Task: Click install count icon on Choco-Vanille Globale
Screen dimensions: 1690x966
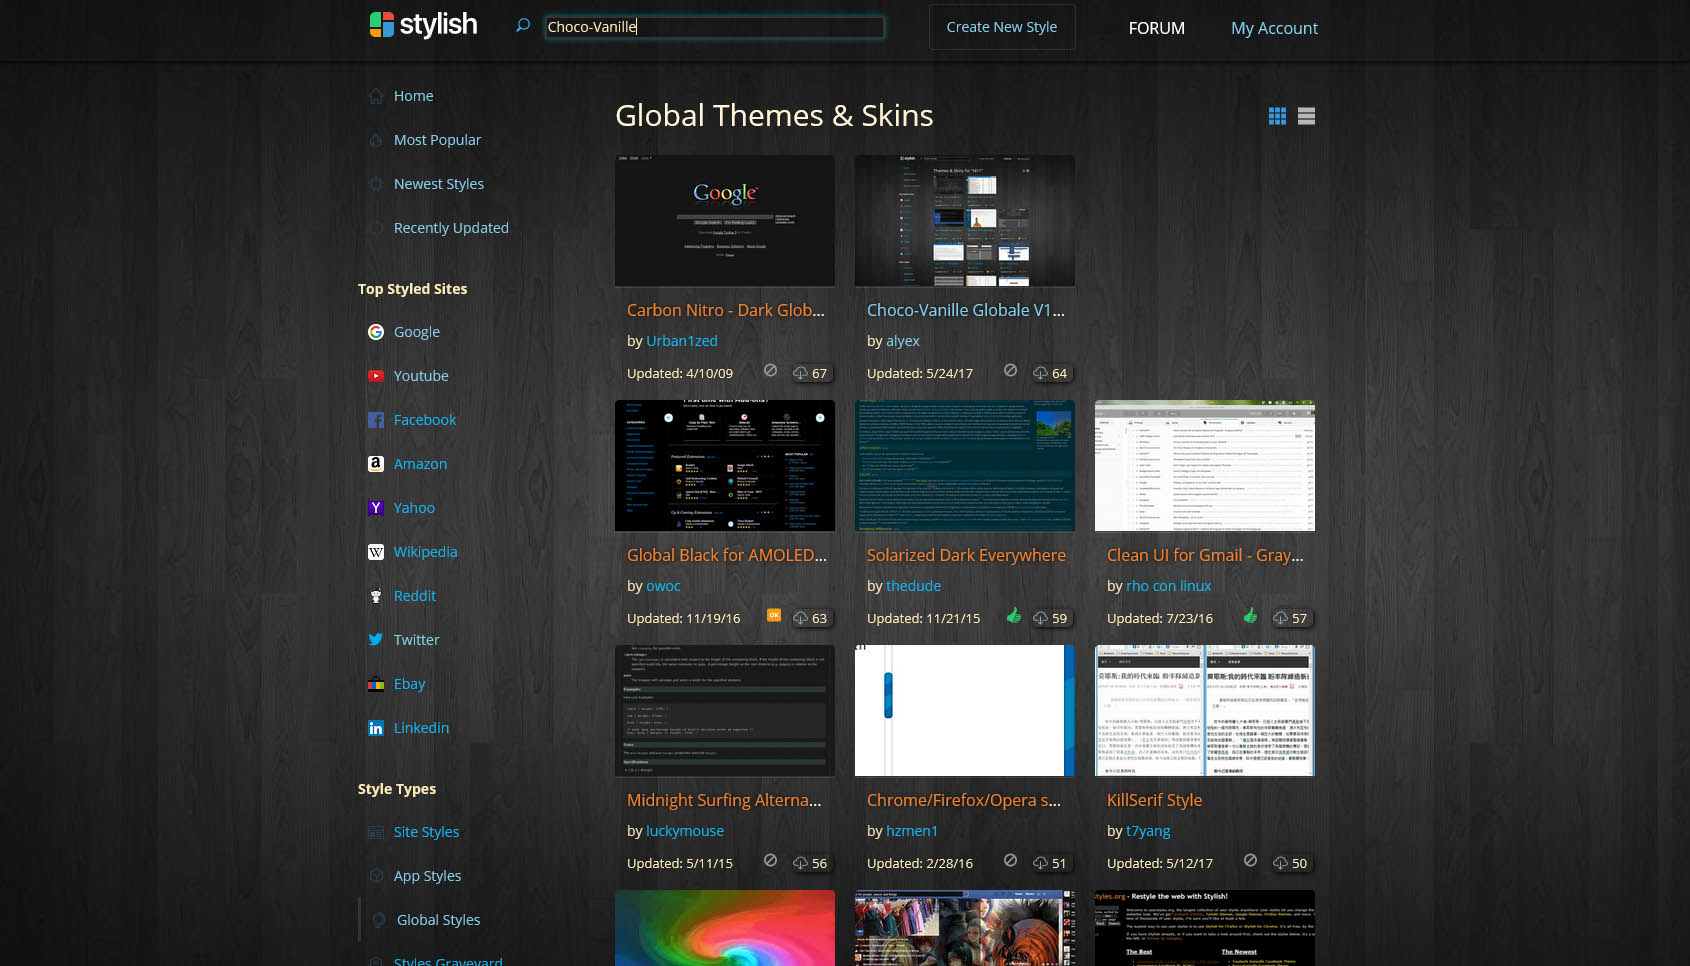Action: pyautogui.click(x=1041, y=373)
